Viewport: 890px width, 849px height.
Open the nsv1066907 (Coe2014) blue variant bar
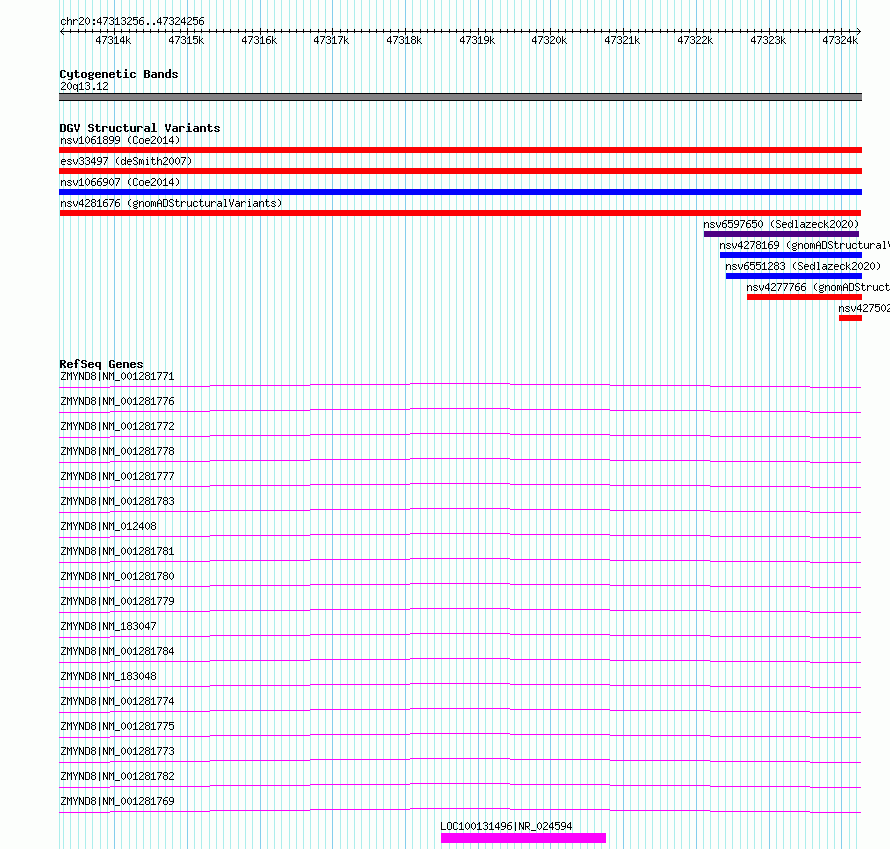click(x=460, y=192)
